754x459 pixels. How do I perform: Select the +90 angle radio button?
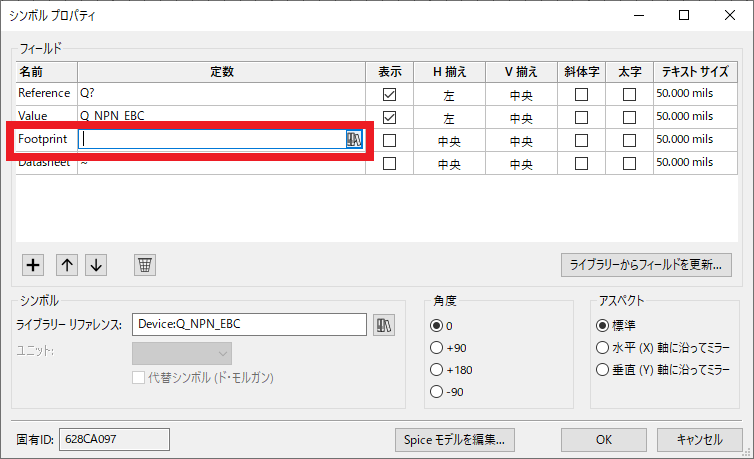coord(436,347)
